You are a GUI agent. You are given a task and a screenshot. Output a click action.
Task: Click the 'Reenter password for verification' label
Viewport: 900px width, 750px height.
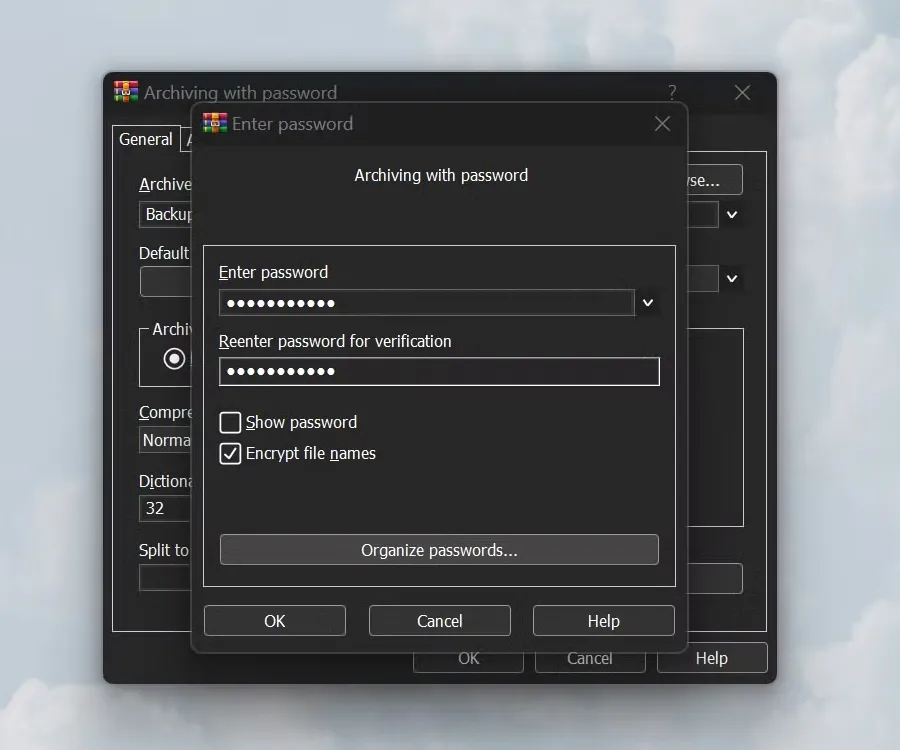(x=335, y=341)
